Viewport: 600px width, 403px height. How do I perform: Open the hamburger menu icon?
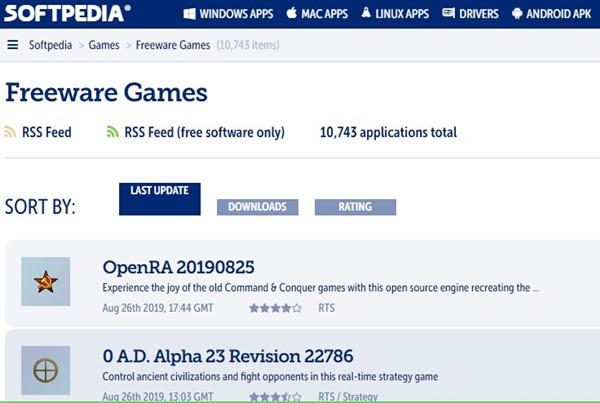coord(13,45)
